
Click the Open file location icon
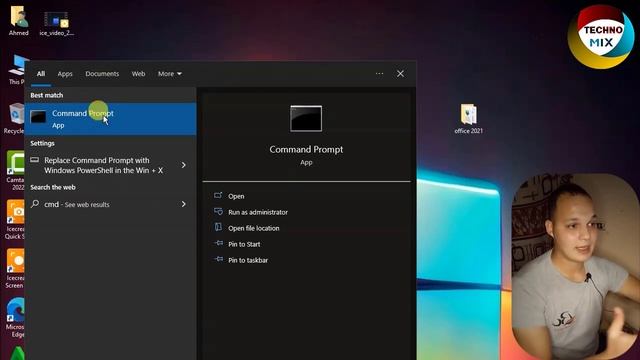(x=218, y=227)
